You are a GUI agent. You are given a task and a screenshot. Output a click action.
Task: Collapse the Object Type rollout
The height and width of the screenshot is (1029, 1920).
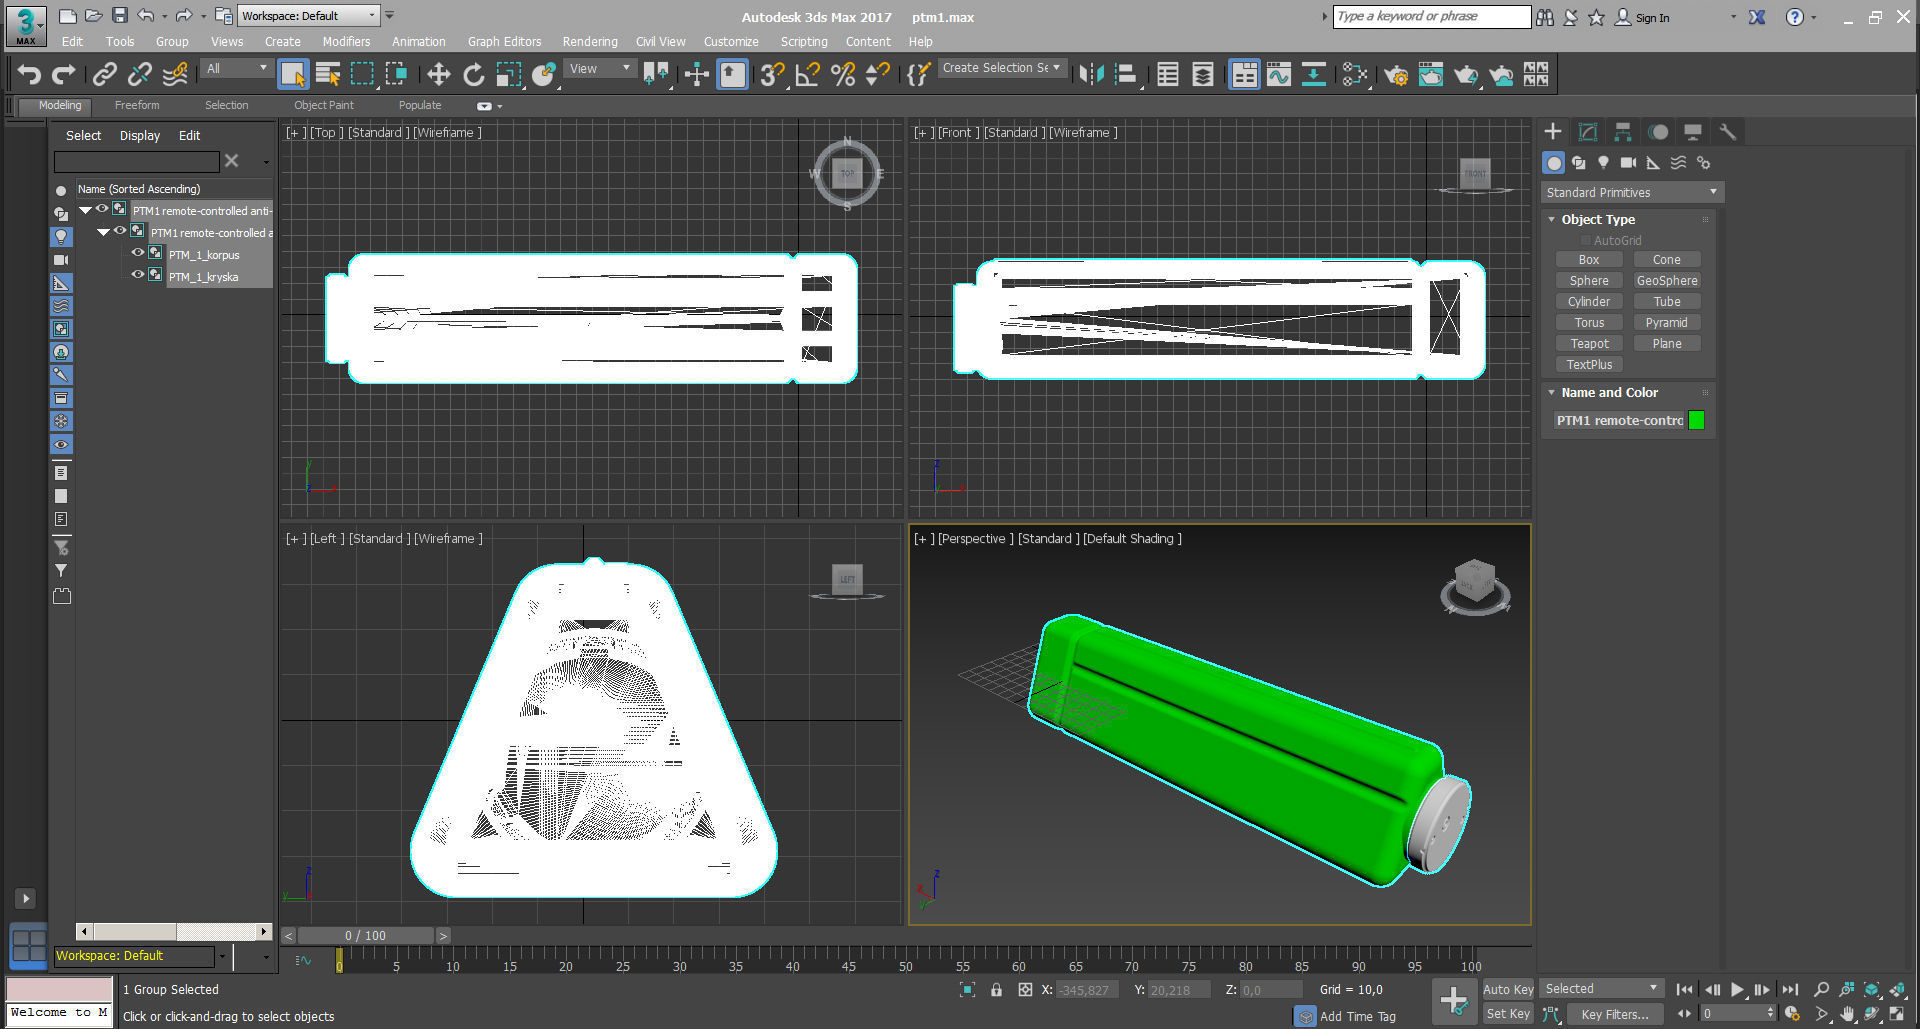1597,219
